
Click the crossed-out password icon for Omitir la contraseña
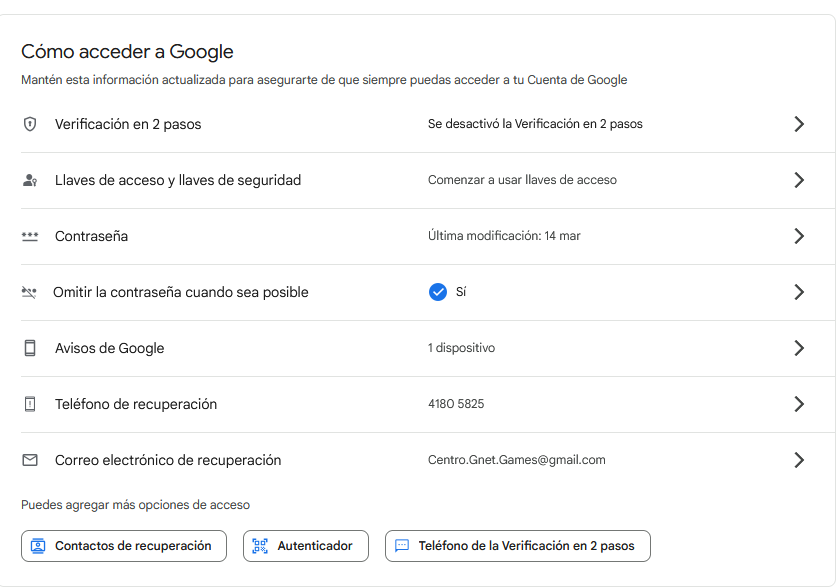coord(29,293)
